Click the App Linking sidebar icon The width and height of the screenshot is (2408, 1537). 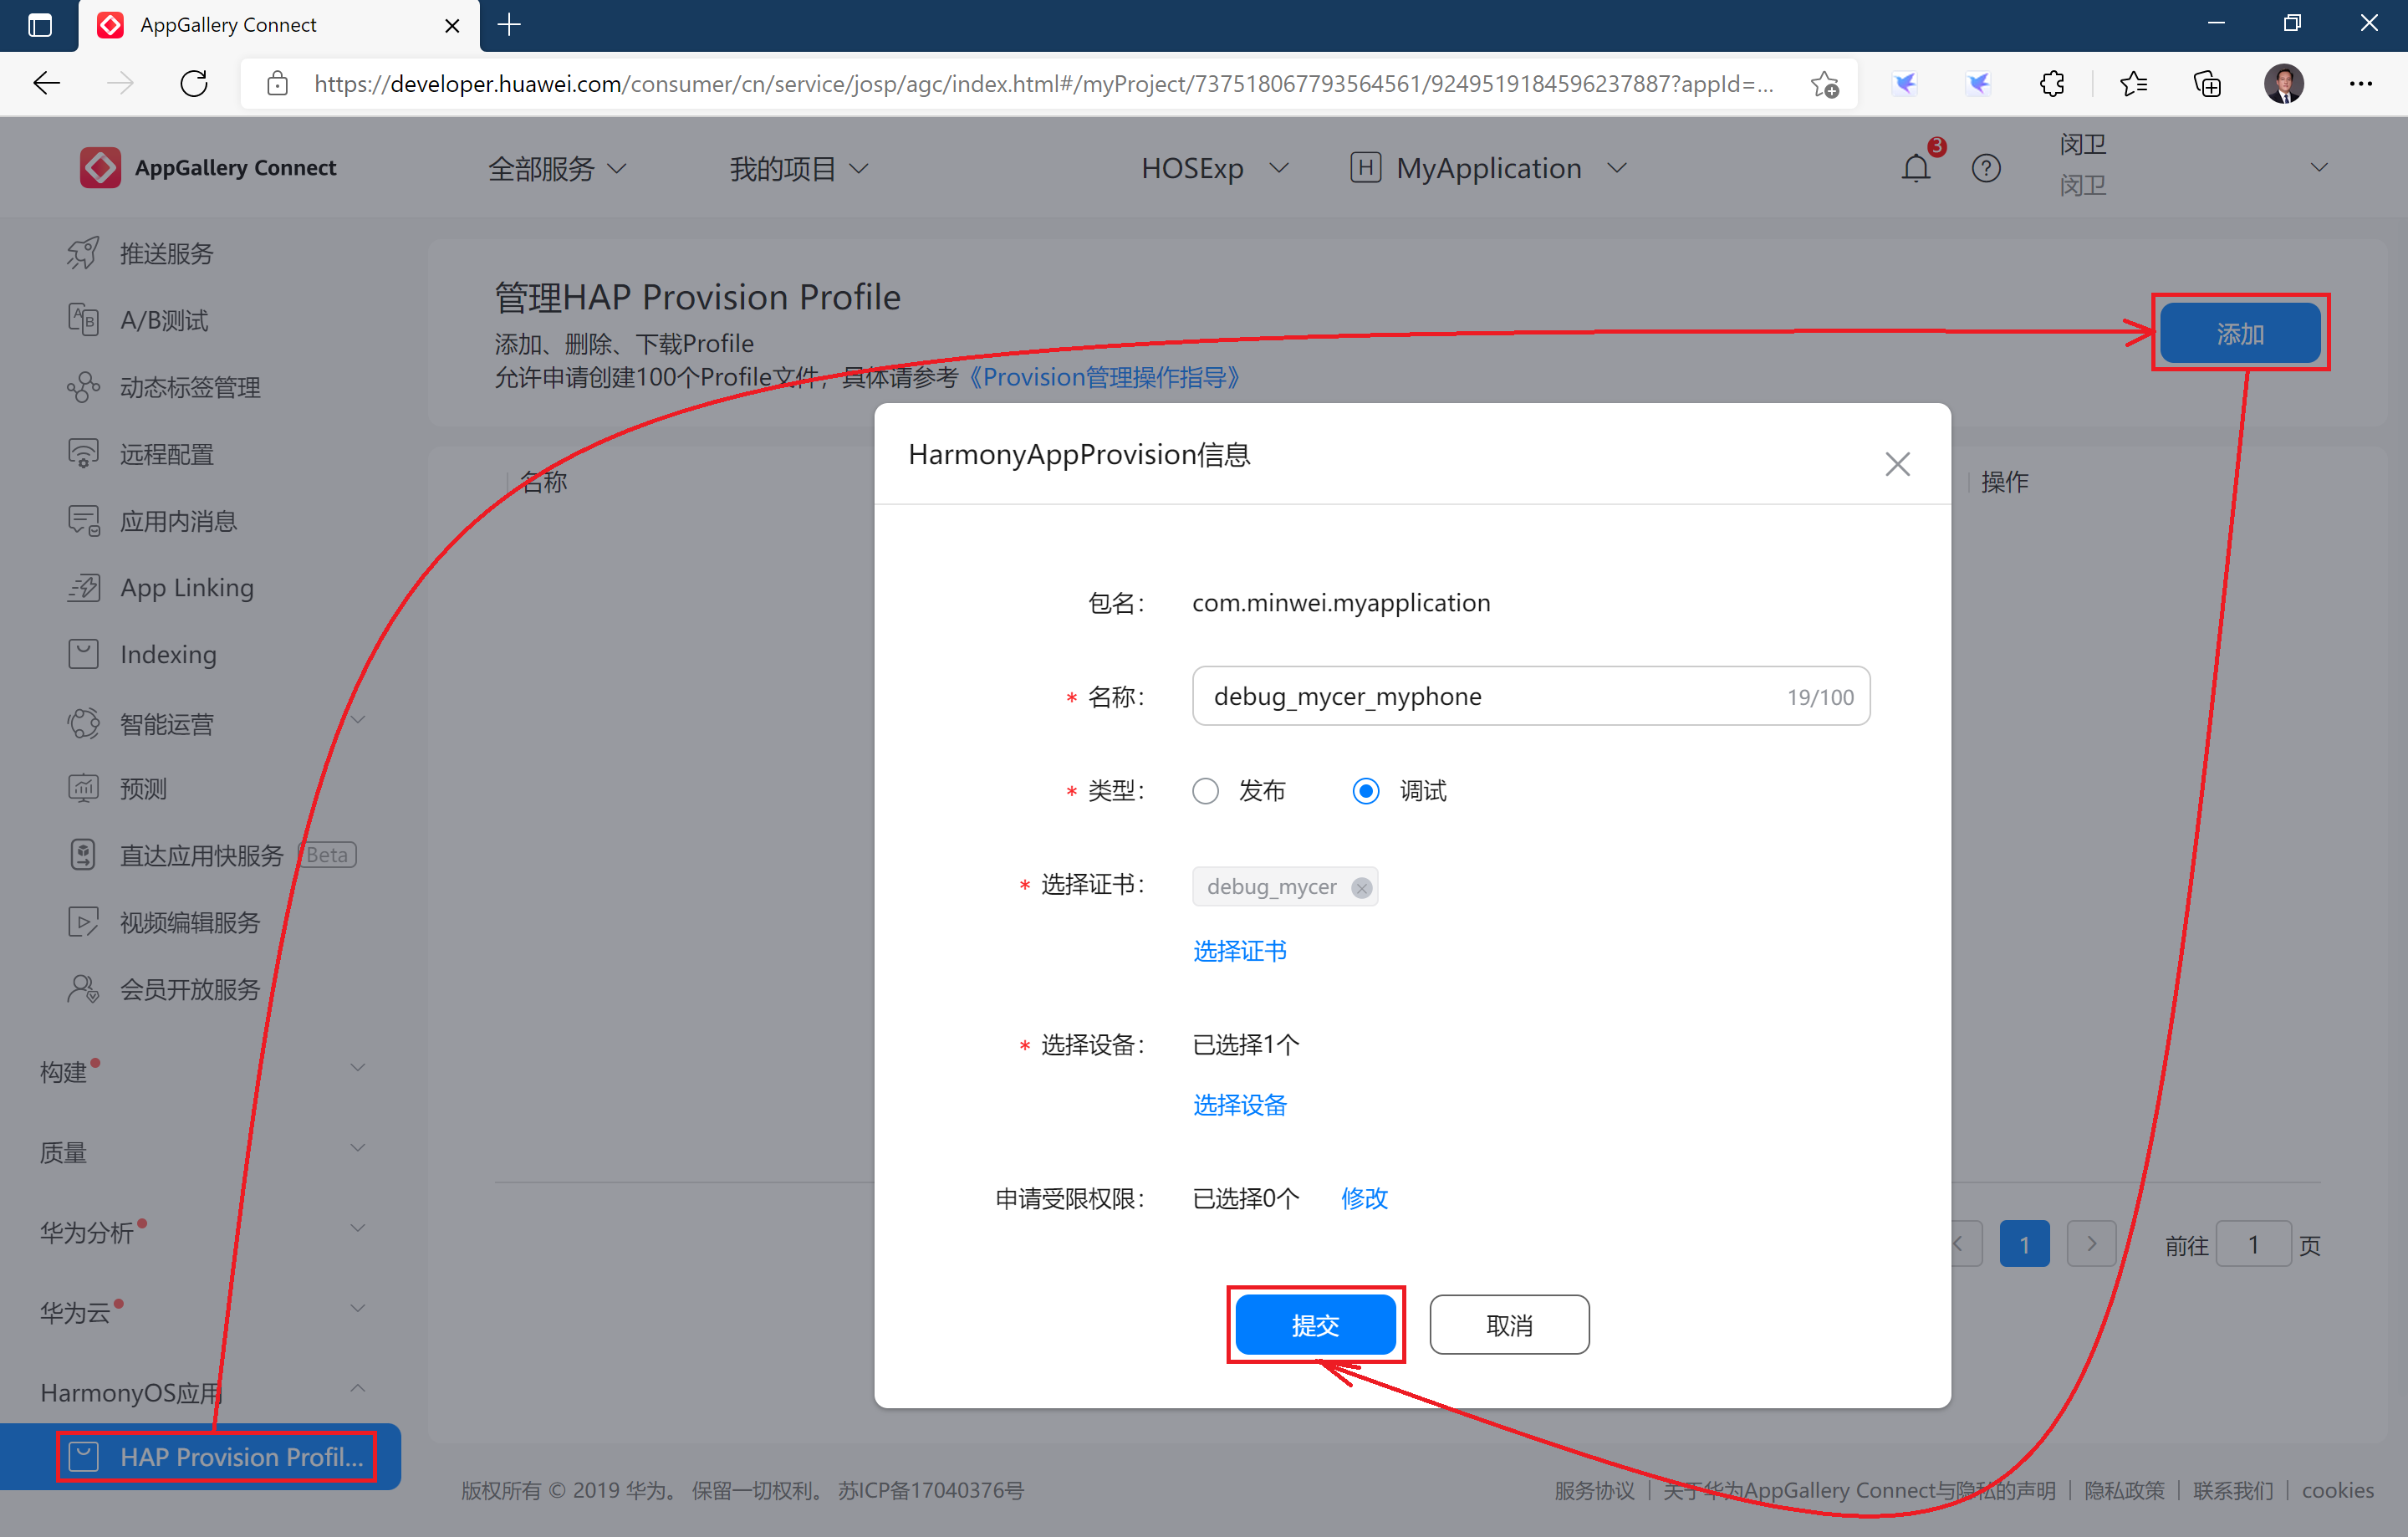click(83, 587)
